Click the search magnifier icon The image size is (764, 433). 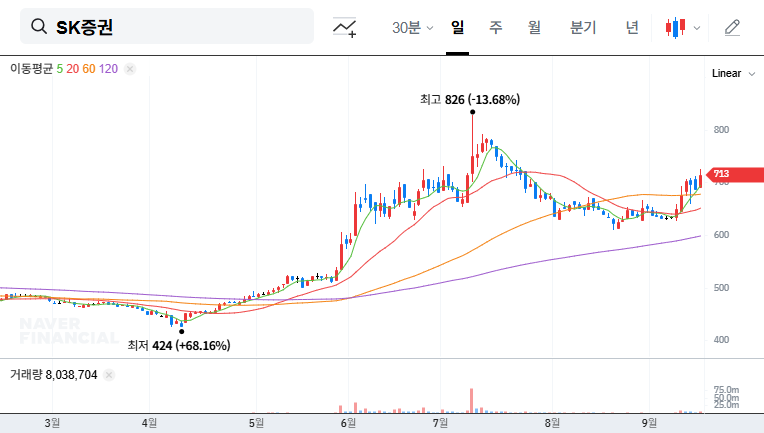(x=39, y=26)
